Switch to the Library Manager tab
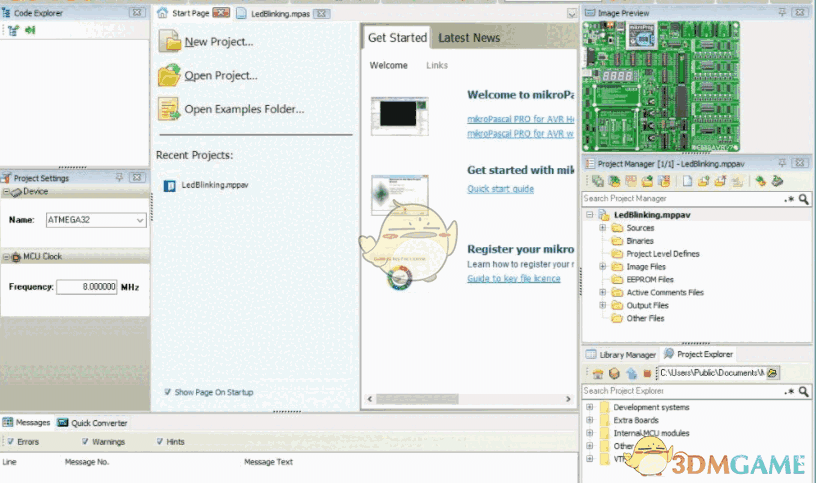 coord(621,354)
